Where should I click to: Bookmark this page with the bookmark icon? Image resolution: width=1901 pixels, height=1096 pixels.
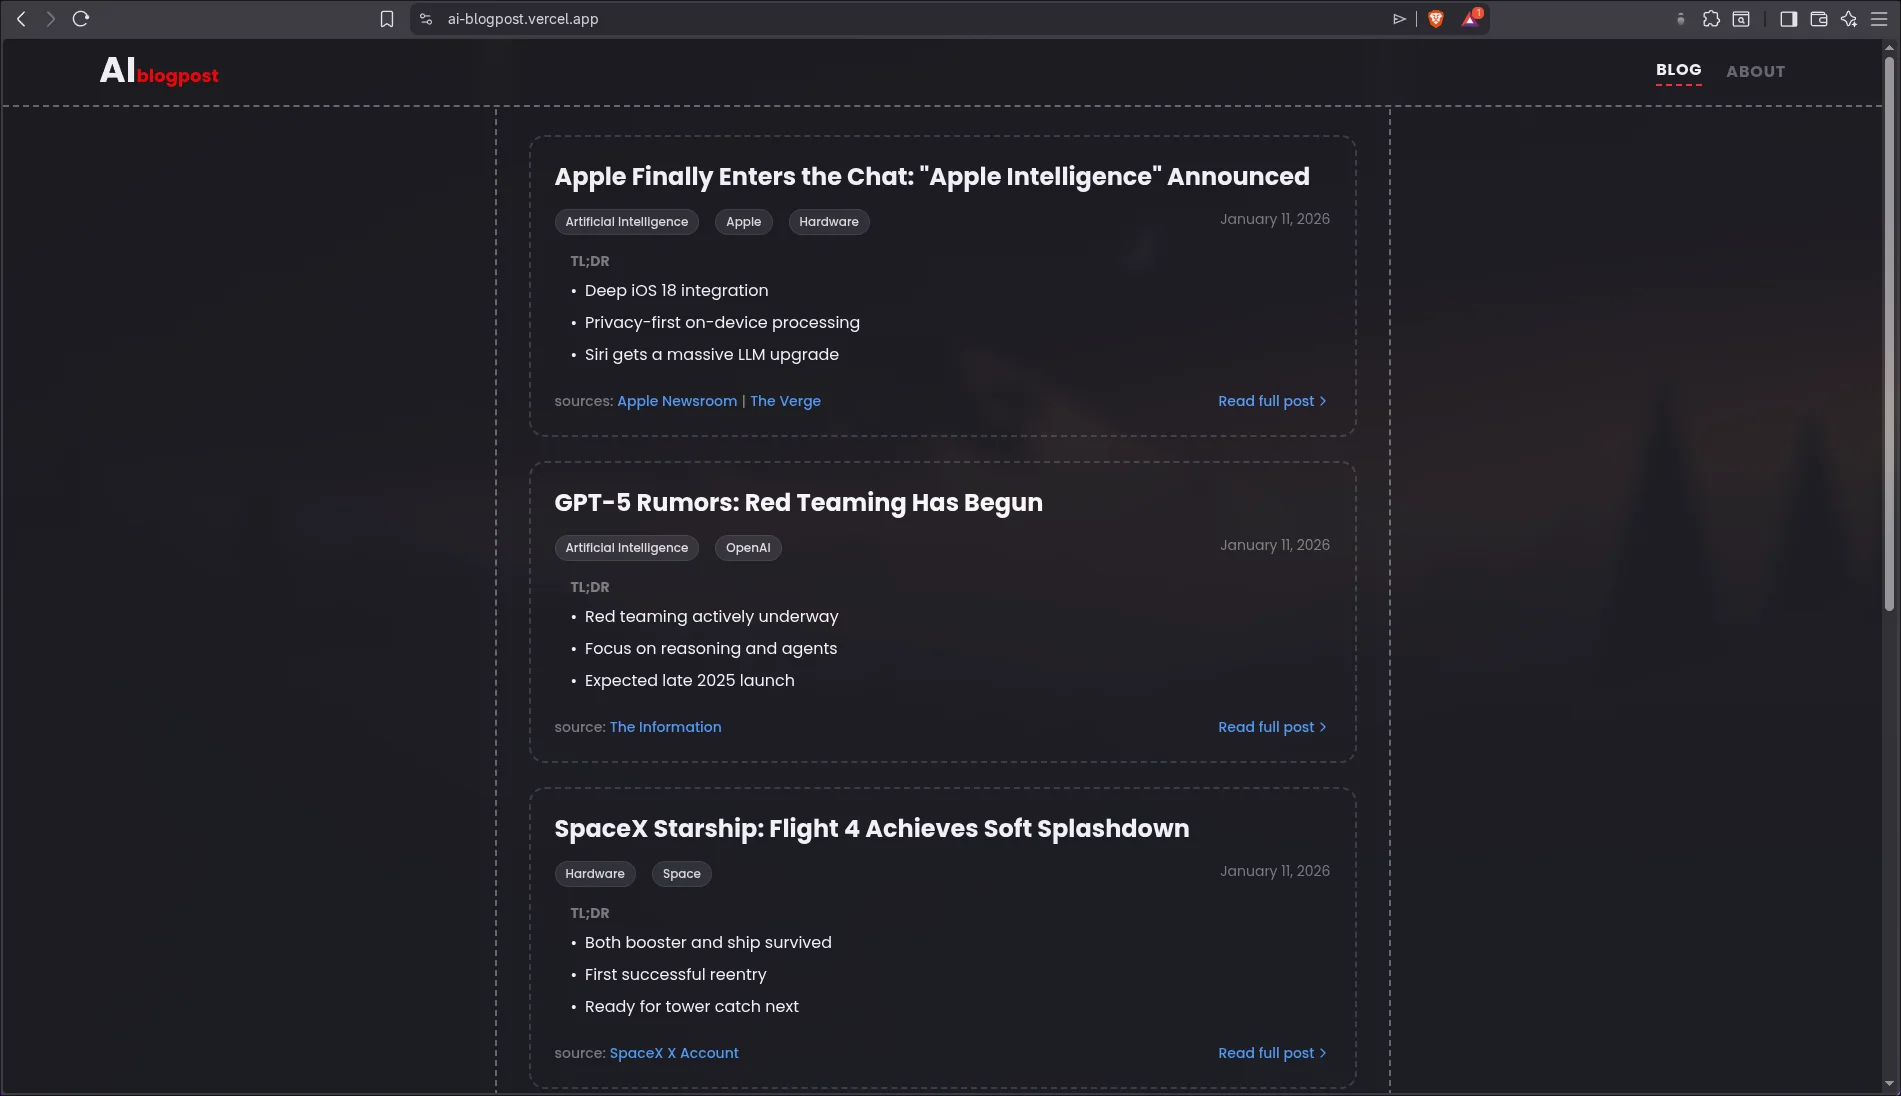pos(387,19)
